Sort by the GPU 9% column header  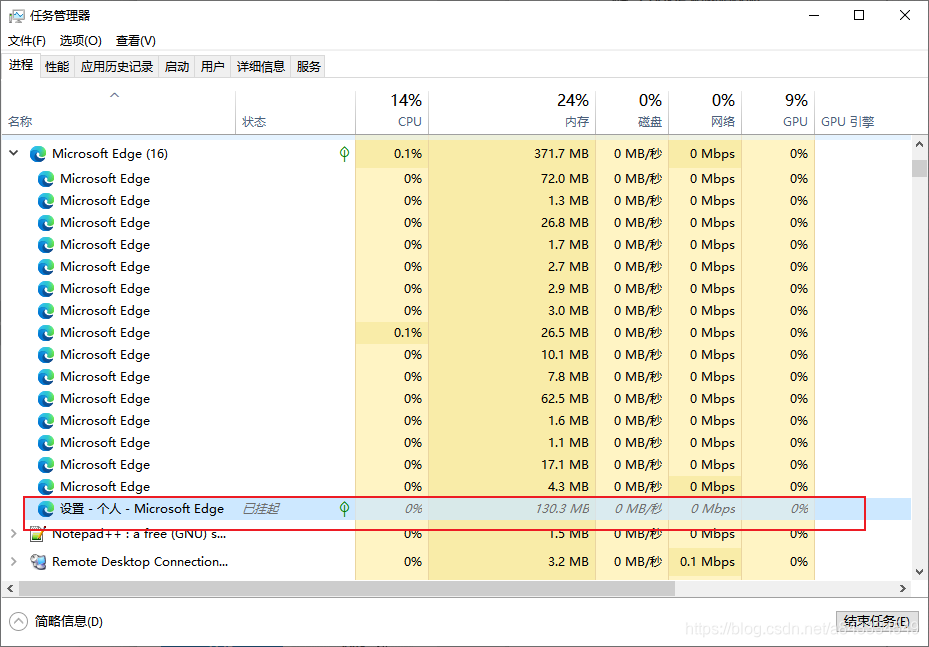pyautogui.click(x=779, y=111)
